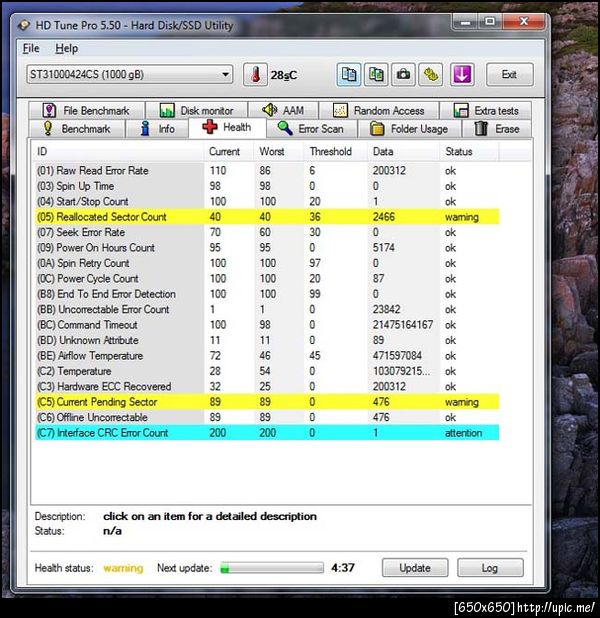Click the HD Tune title bar app icon
Screen dimensions: 600x618
pos(24,25)
